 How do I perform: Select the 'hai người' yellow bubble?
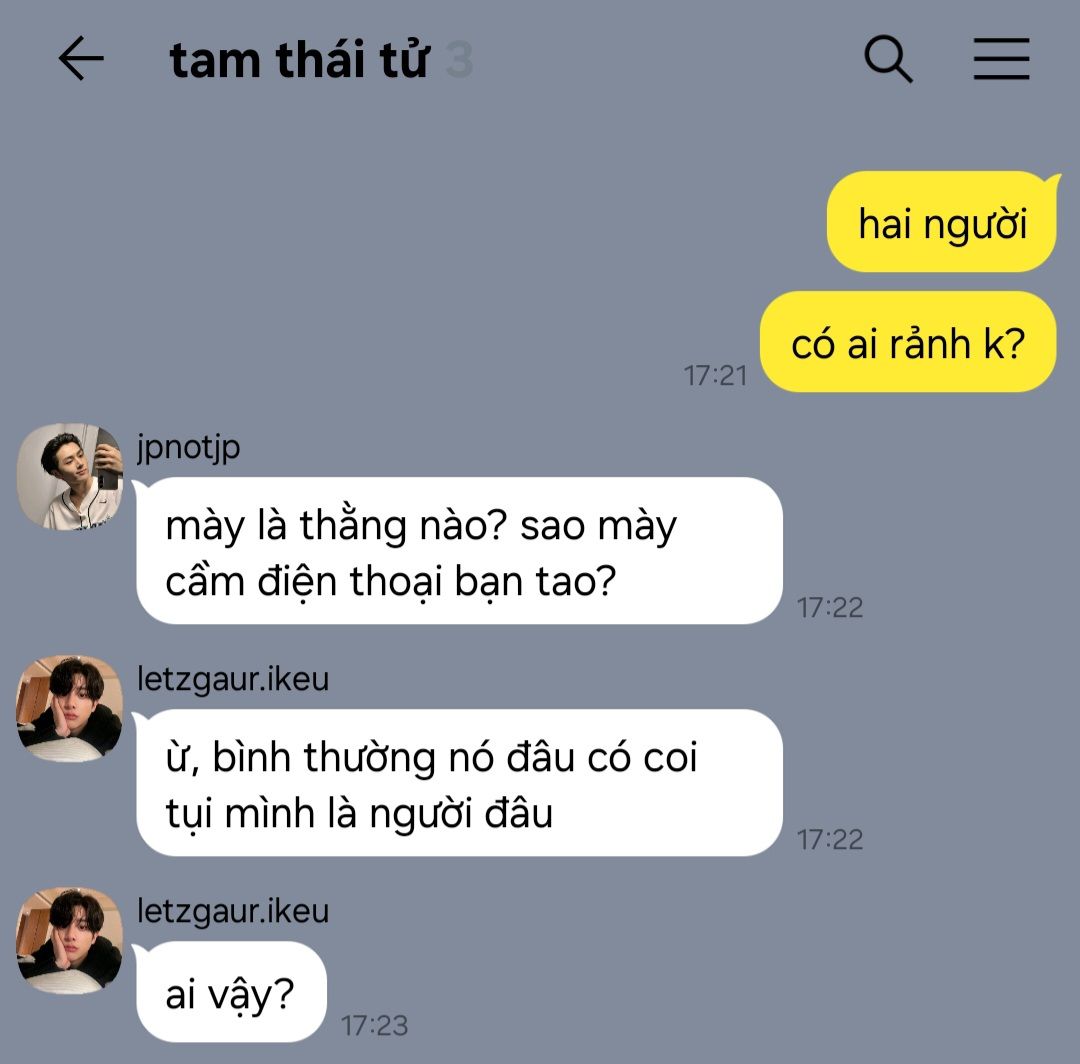tap(942, 222)
